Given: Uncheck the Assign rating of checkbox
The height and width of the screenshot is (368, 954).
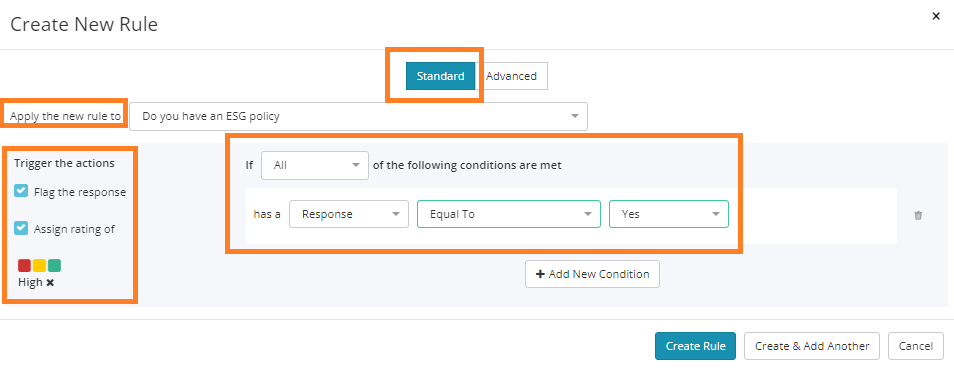Looking at the screenshot, I should [21, 228].
